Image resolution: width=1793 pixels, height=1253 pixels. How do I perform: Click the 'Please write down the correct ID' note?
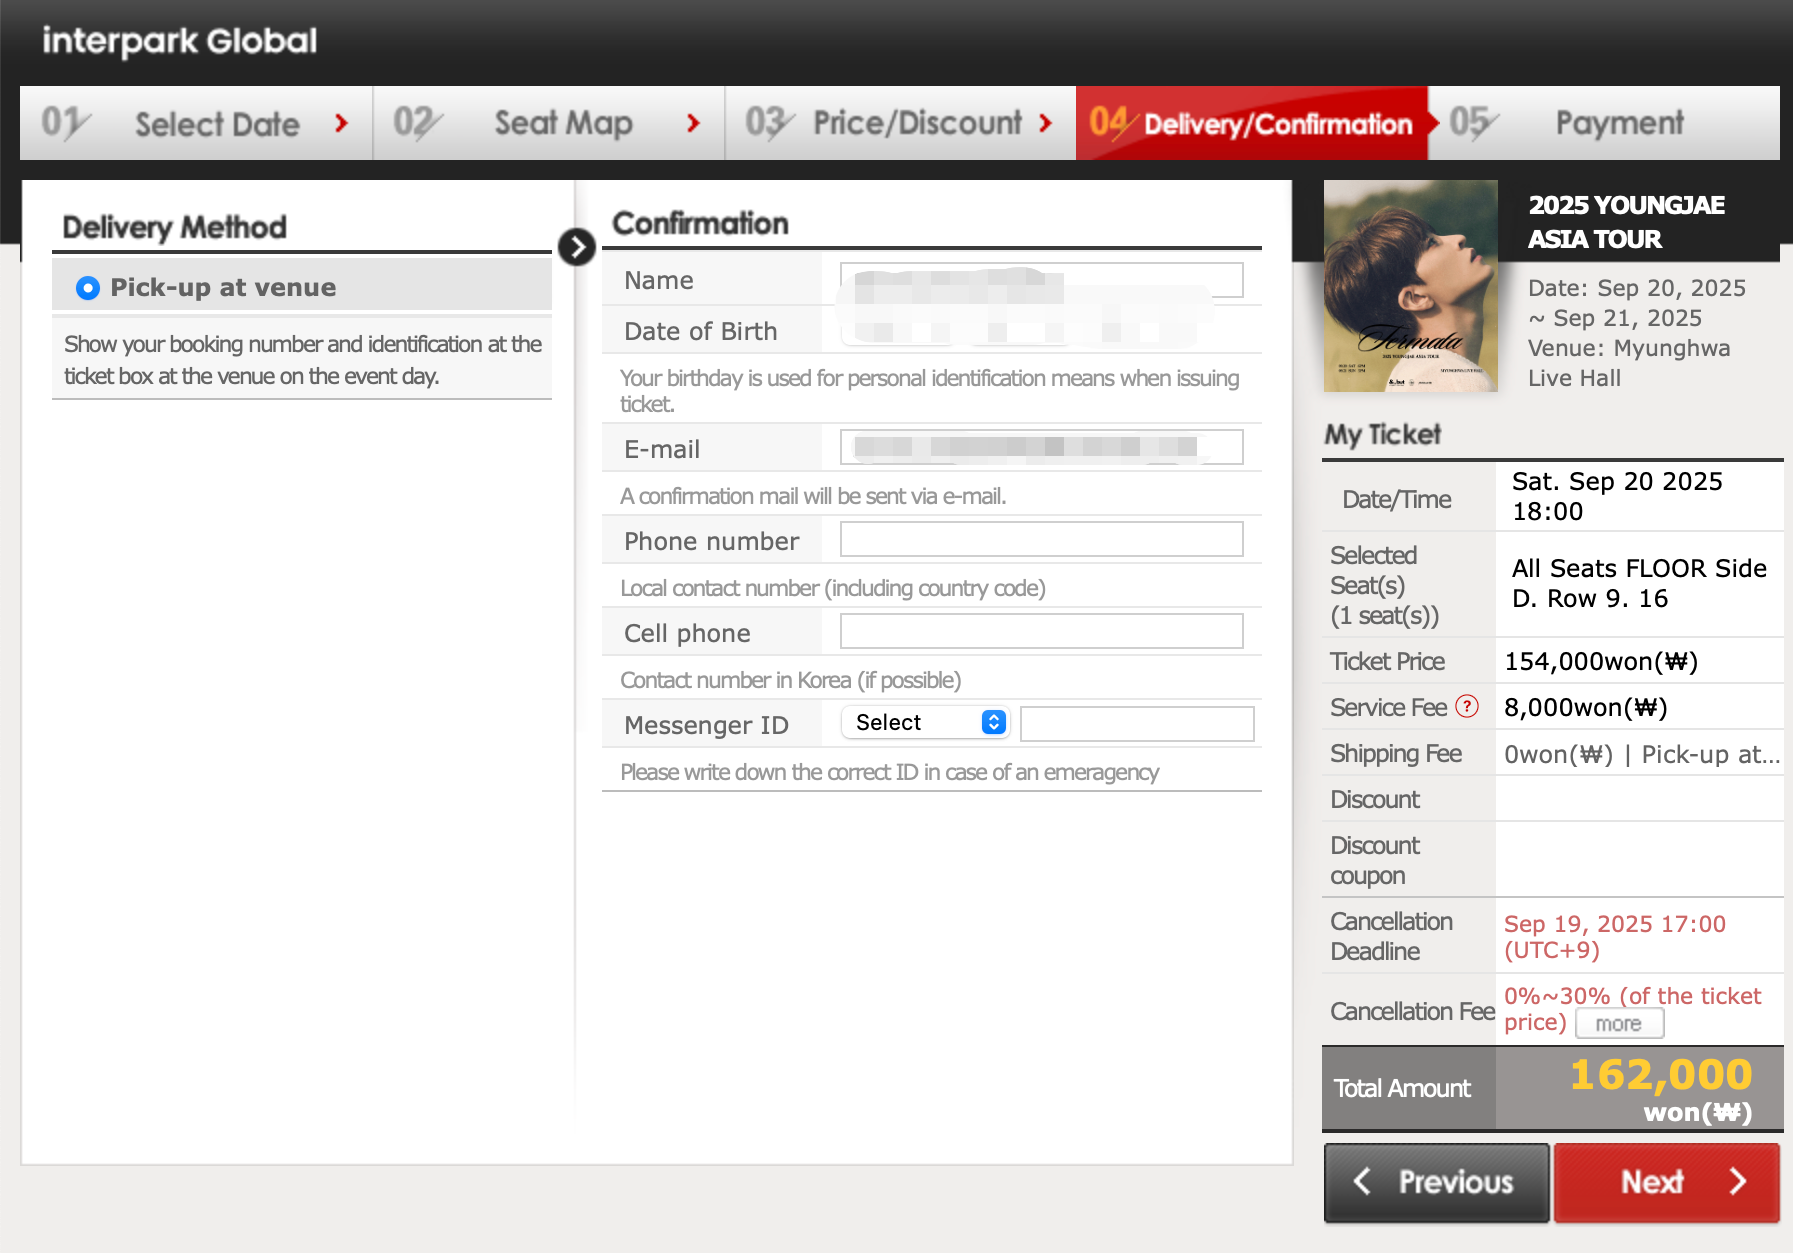pyautogui.click(x=889, y=772)
